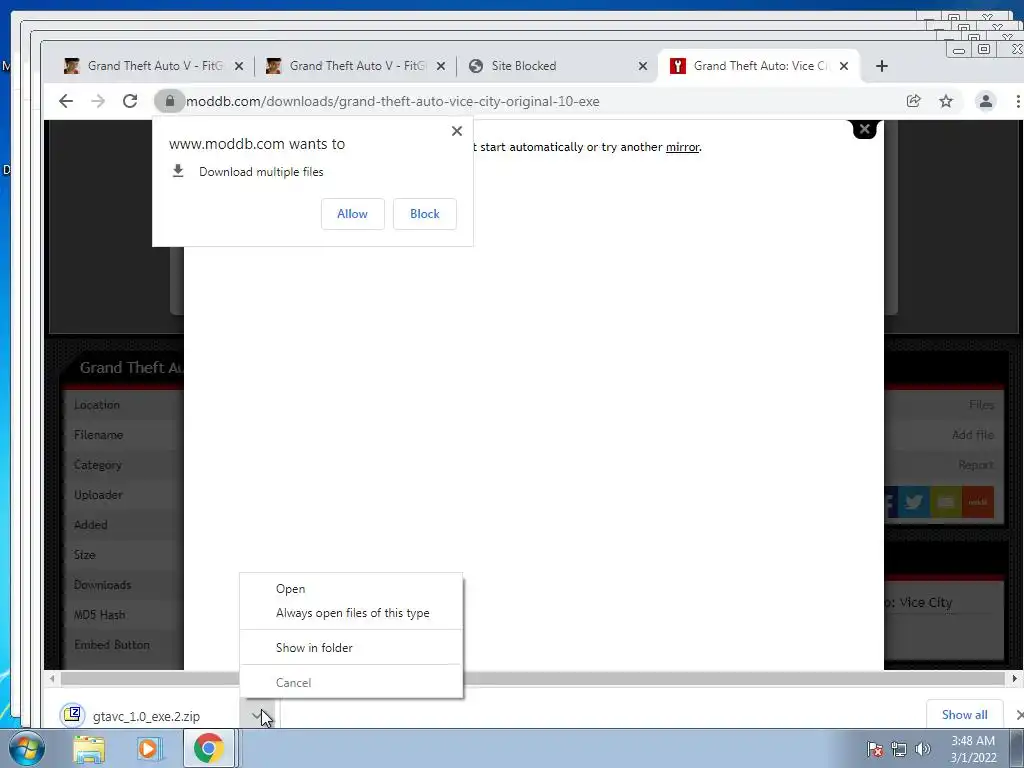This screenshot has width=1024, height=768.
Task: Open the Windows Start menu
Action: click(x=27, y=748)
